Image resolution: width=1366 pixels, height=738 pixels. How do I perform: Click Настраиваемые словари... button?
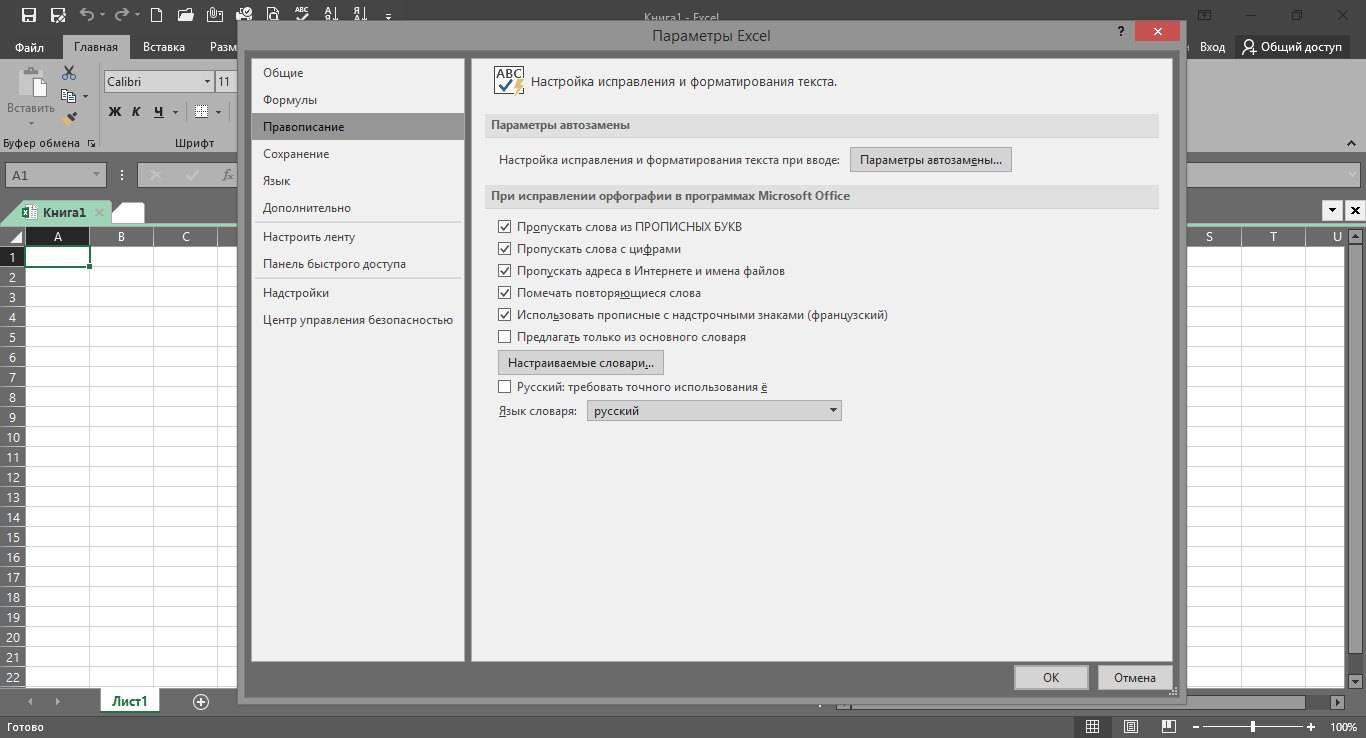pyautogui.click(x=581, y=363)
